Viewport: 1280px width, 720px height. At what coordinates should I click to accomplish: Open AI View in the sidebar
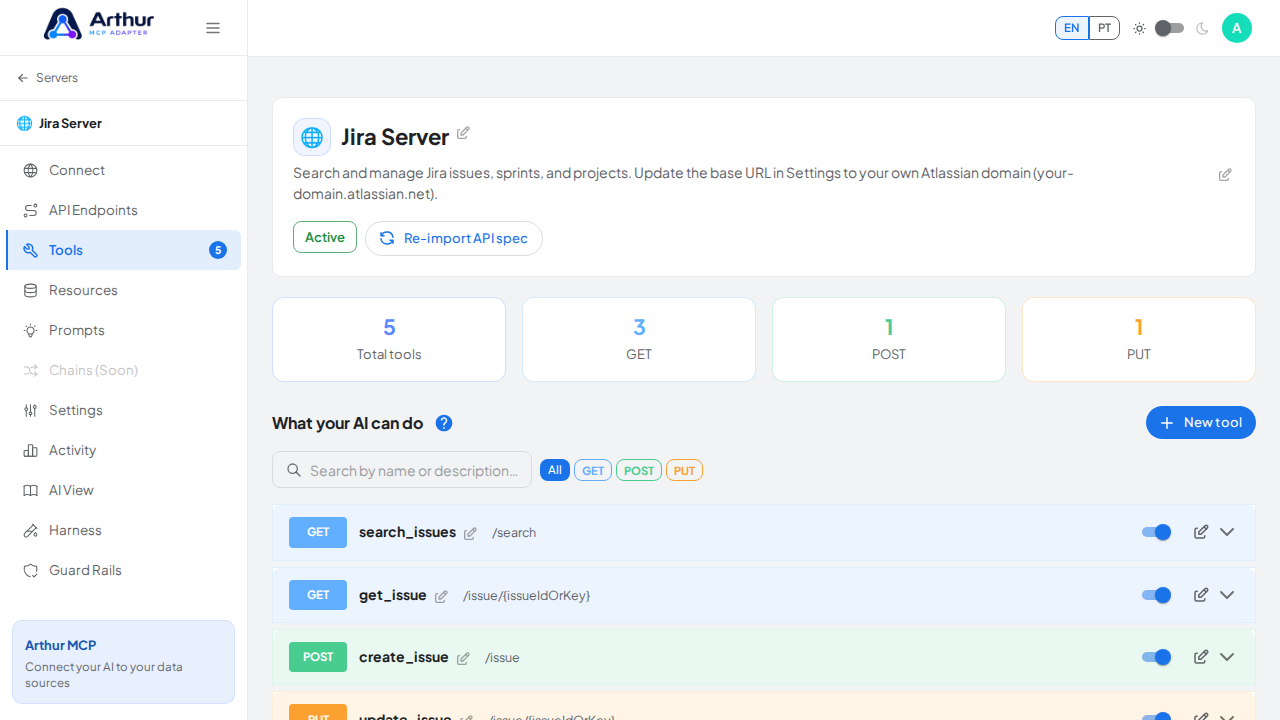pos(124,490)
